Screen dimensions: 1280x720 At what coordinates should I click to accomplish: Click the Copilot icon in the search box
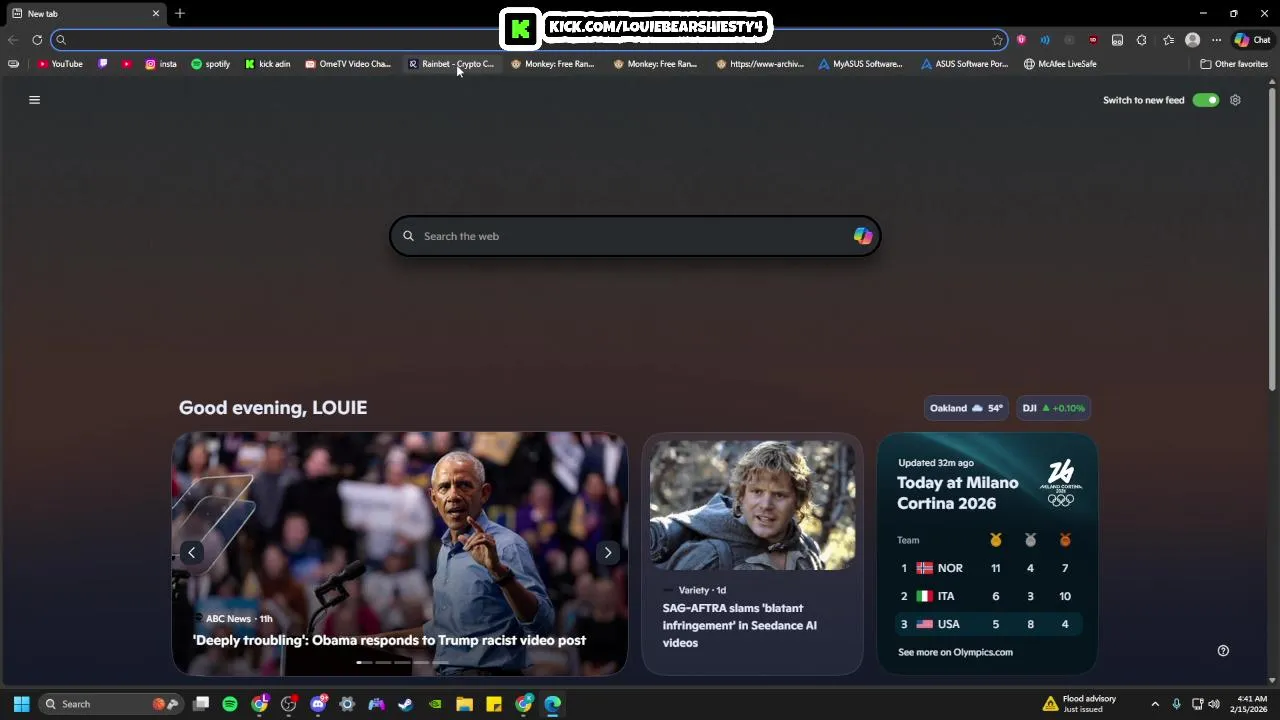tap(863, 236)
